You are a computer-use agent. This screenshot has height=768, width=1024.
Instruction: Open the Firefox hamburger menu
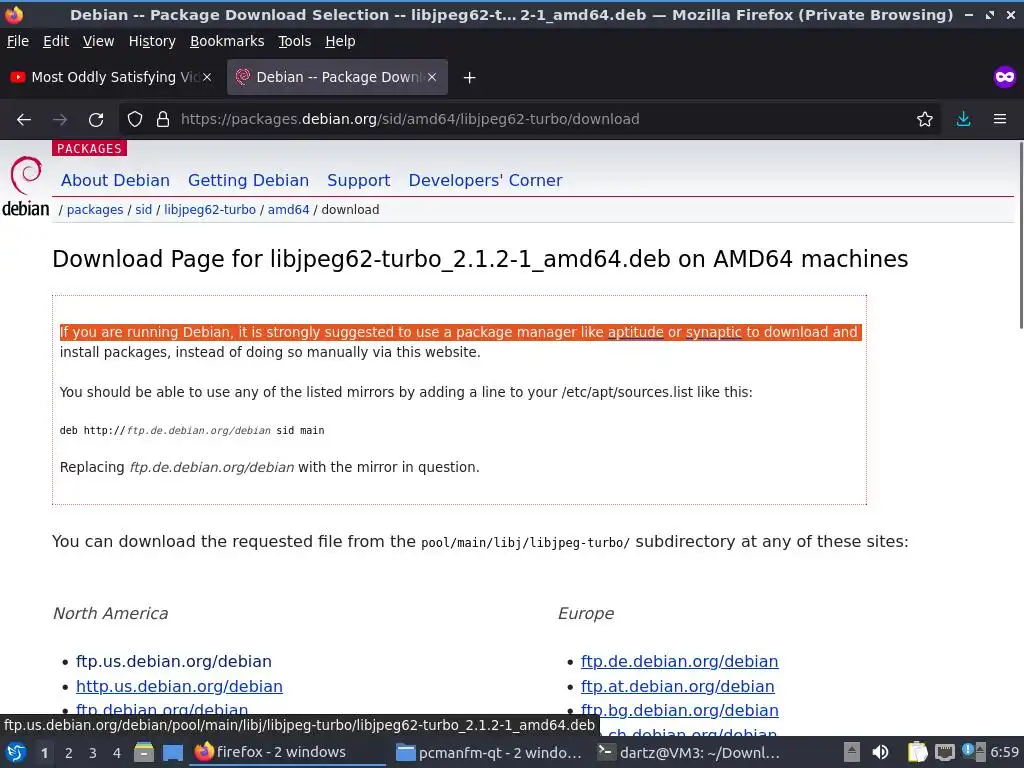click(1000, 120)
